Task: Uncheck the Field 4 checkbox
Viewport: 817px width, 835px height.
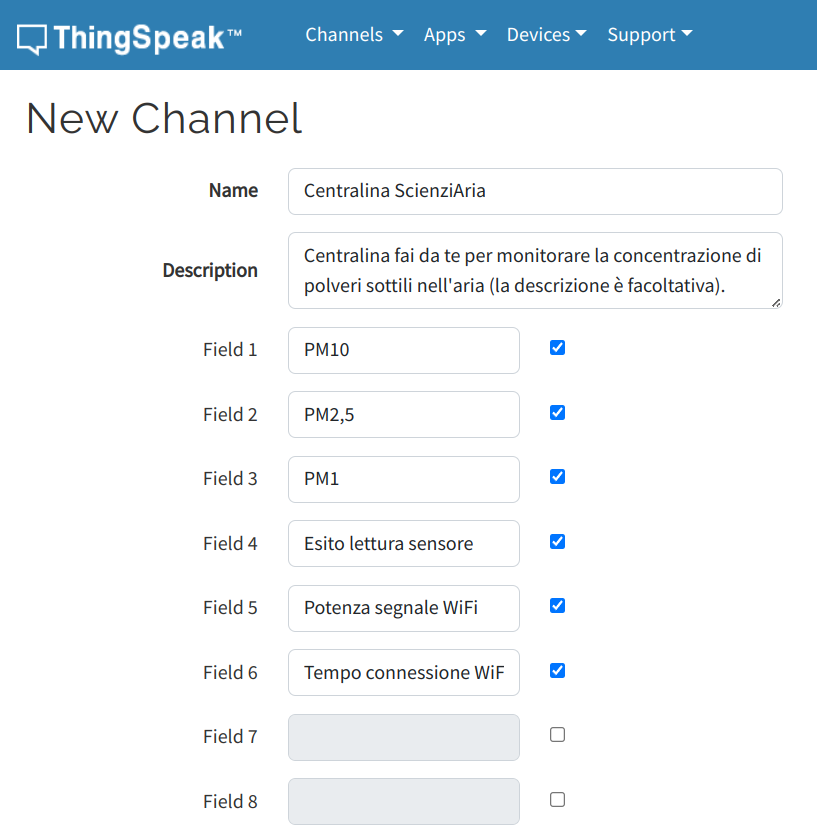Action: (x=557, y=542)
